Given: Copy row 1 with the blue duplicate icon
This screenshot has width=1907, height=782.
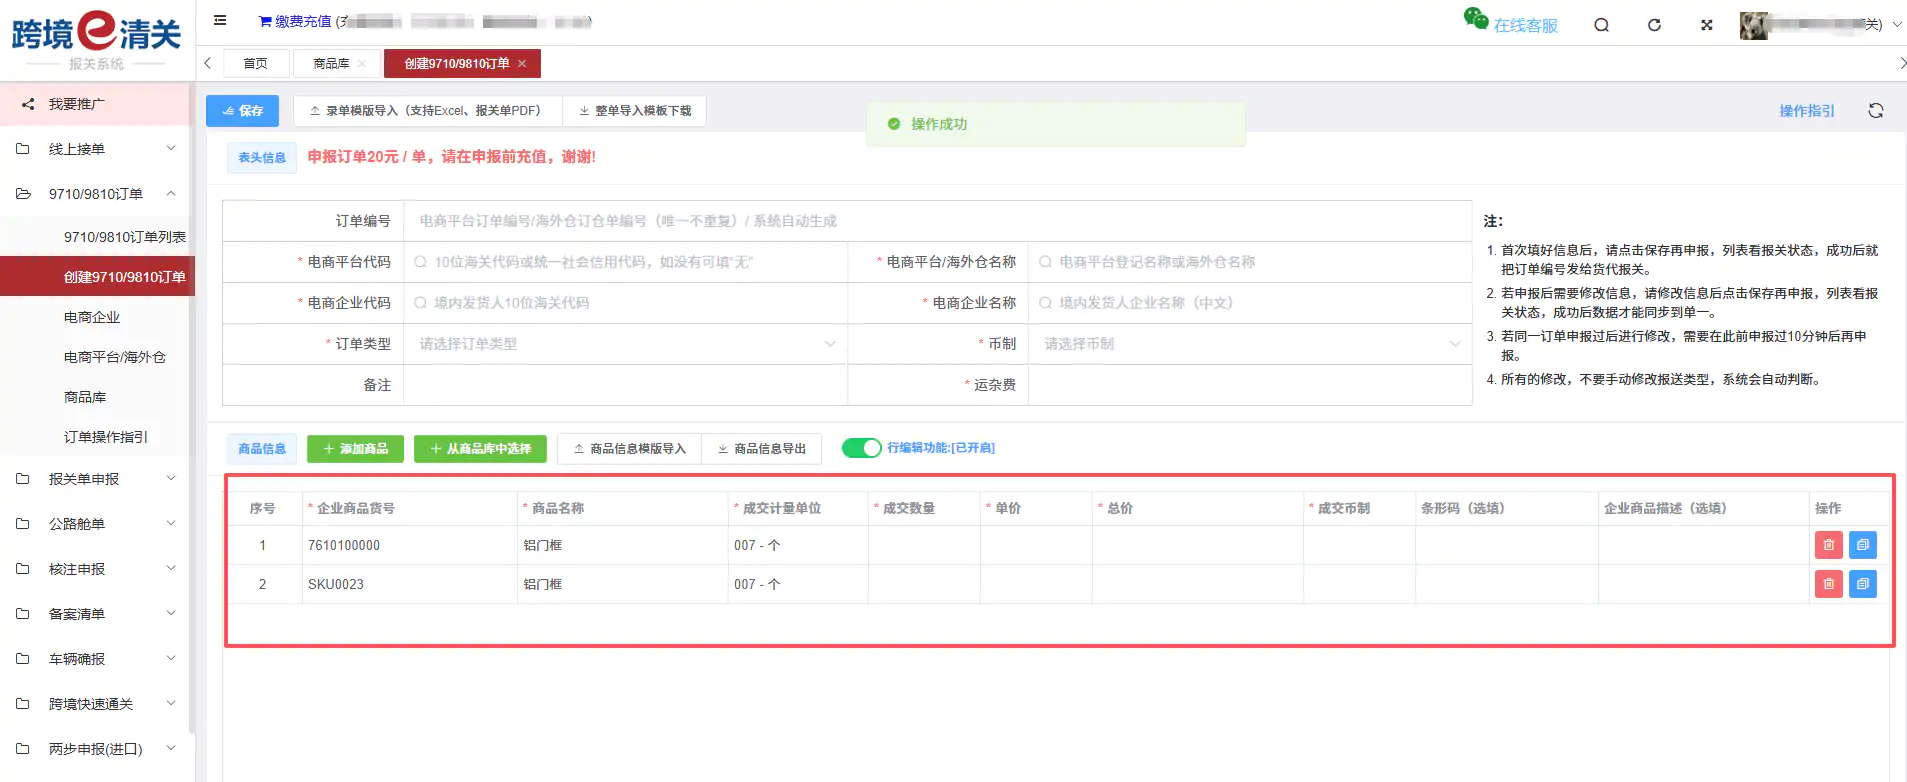Looking at the screenshot, I should coord(1863,545).
